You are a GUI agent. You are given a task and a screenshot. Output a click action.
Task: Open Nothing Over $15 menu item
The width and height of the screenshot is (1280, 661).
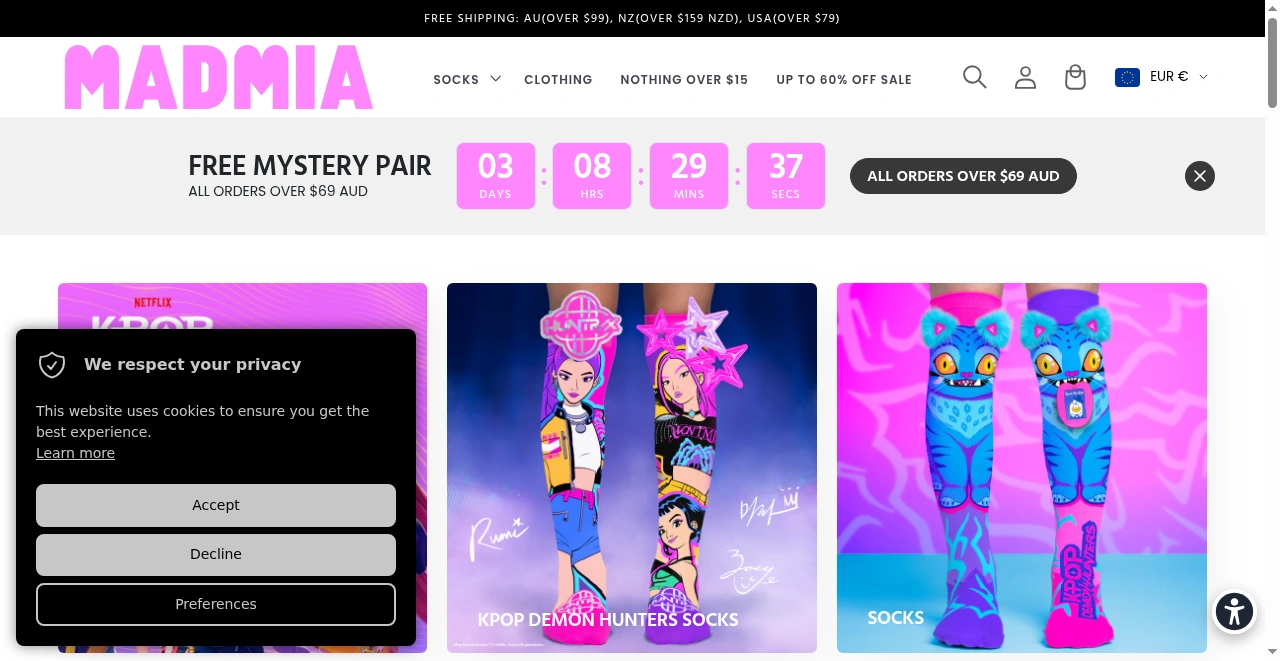684,79
